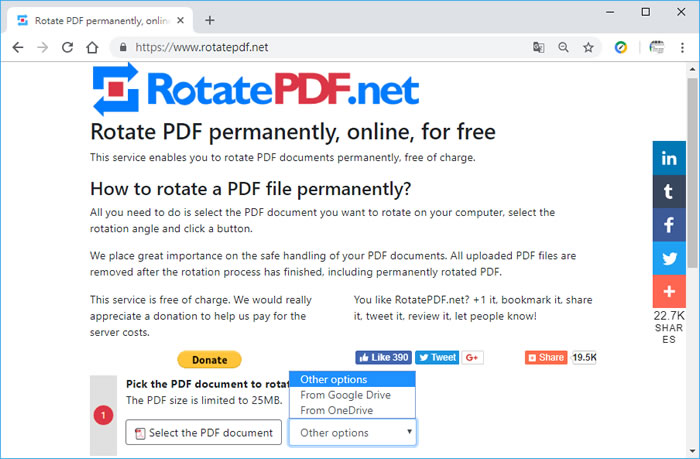
Task: Share page via Facebook sidebar icon
Action: pos(669,226)
